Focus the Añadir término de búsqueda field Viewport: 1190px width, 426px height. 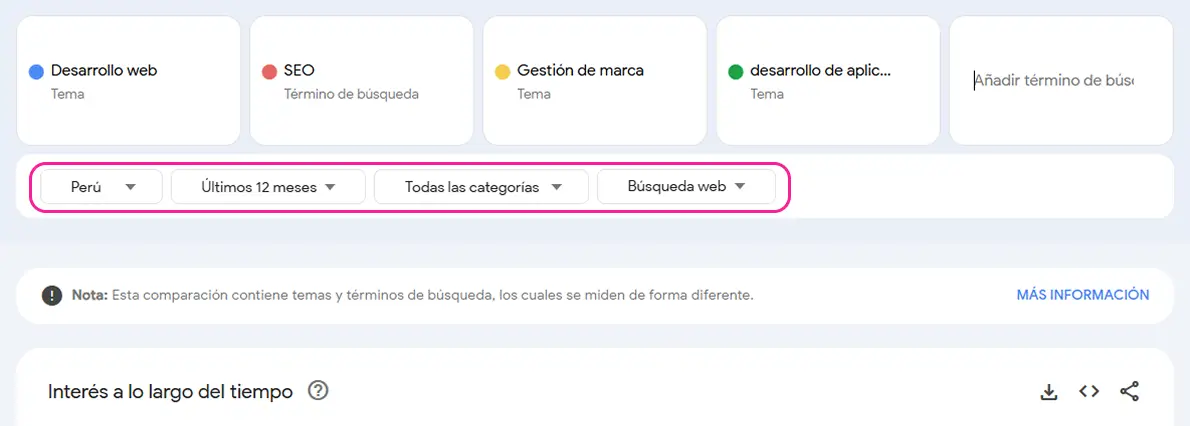pyautogui.click(x=1061, y=80)
